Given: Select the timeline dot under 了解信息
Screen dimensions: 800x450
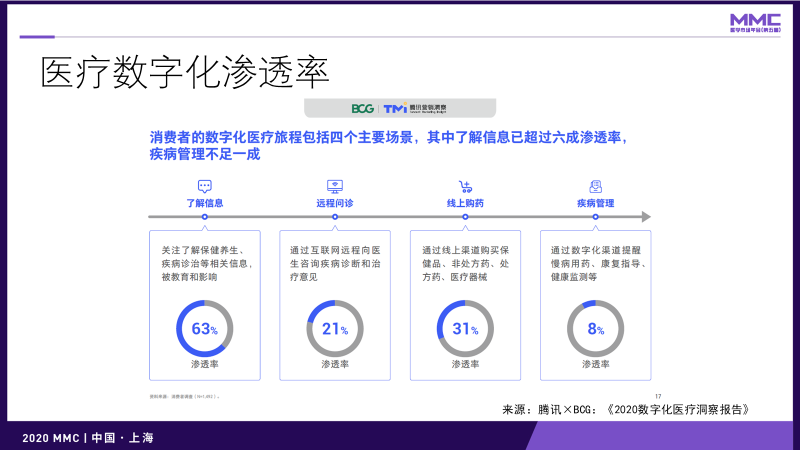Looking at the screenshot, I should [205, 216].
